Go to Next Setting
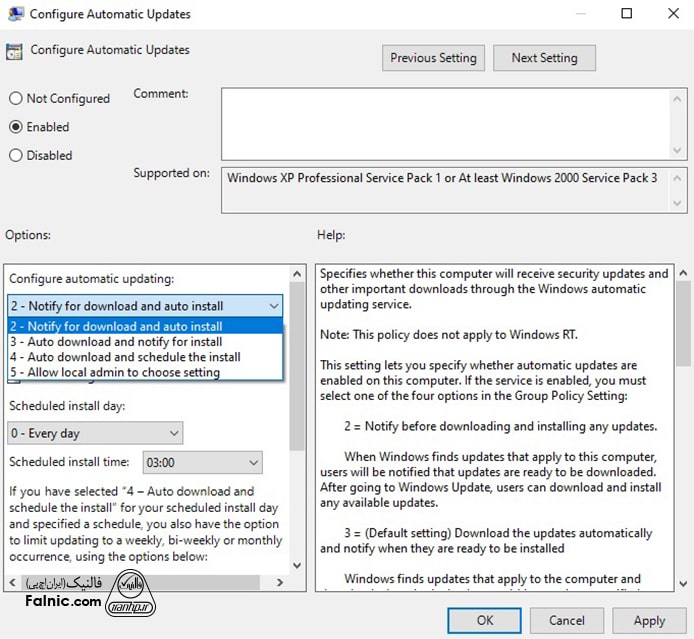This screenshot has height=639, width=694. (x=545, y=58)
